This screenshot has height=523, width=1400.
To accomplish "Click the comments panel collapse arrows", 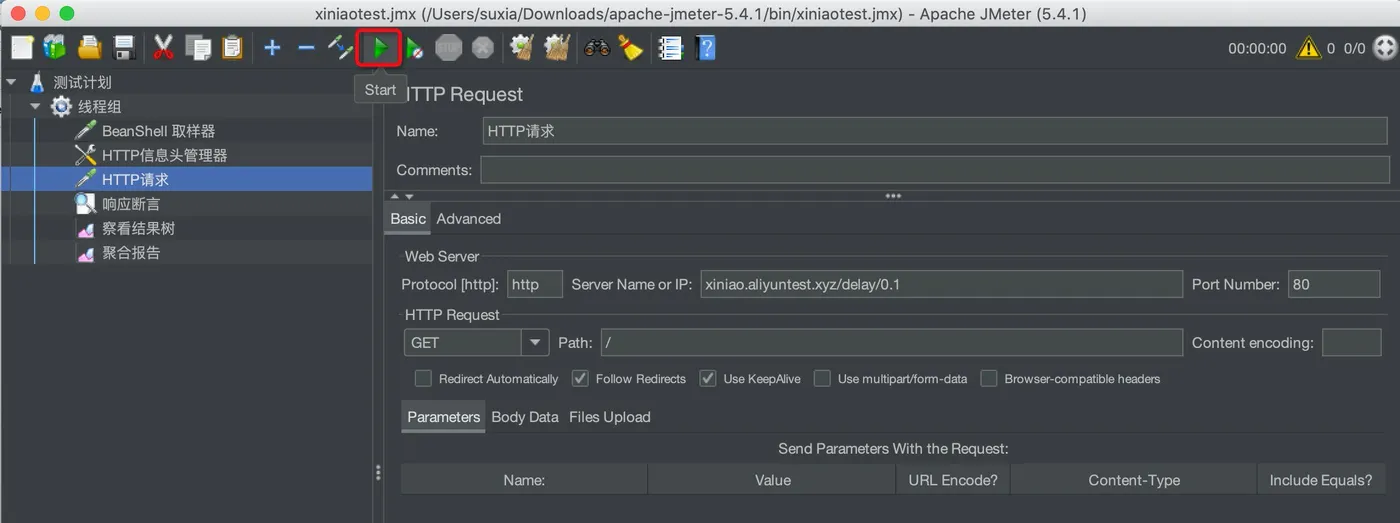I will [x=401, y=196].
